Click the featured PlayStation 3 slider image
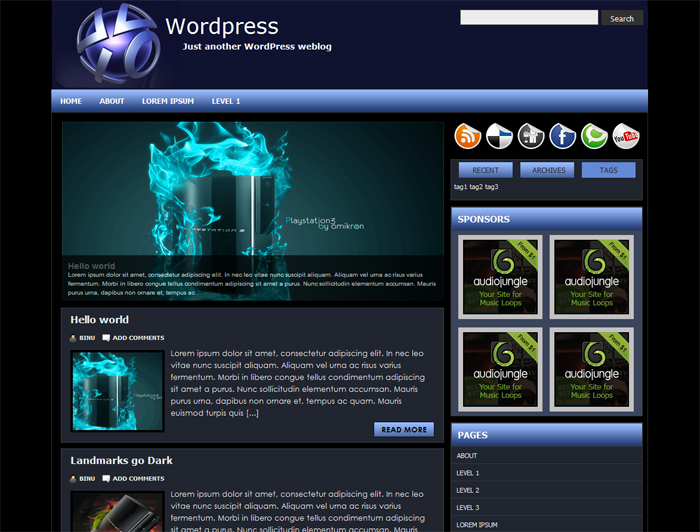Image resolution: width=700 pixels, height=532 pixels. 253,211
